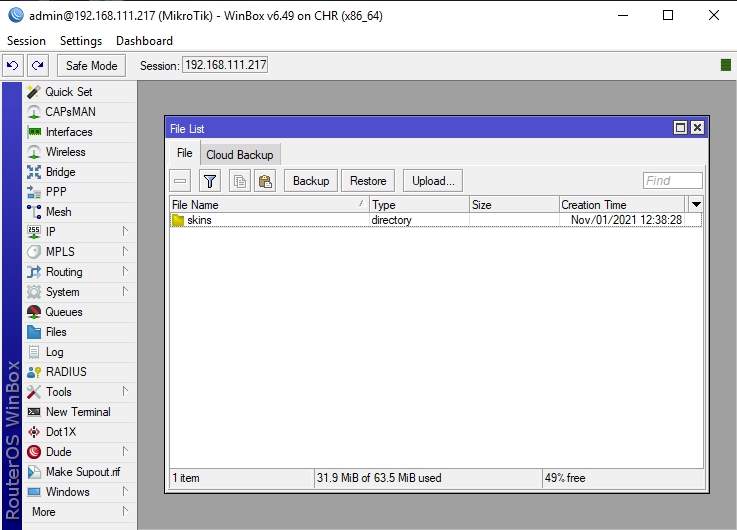Screen dimensions: 737x530
Task: Switch to the Cloud Backup tab
Action: point(240,155)
